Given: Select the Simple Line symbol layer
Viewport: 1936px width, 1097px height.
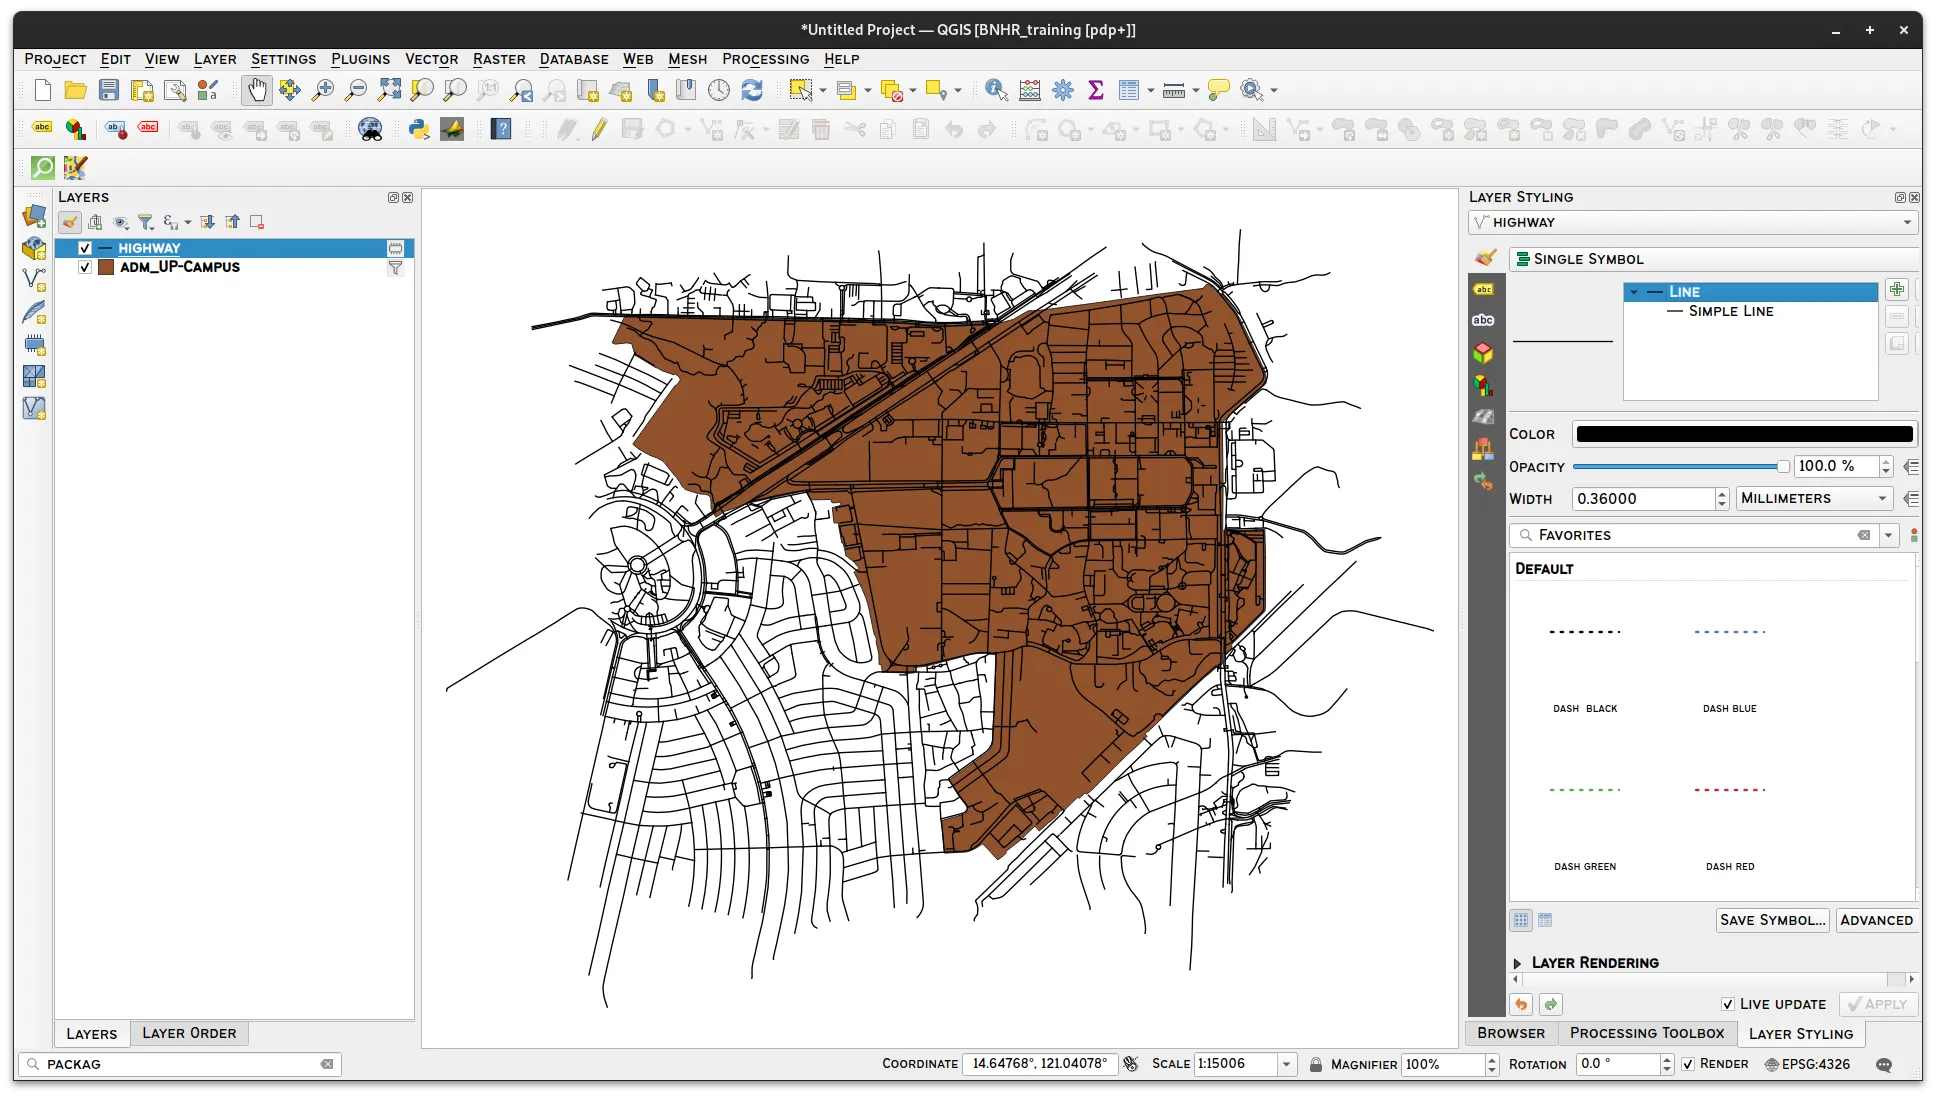Looking at the screenshot, I should [1730, 311].
